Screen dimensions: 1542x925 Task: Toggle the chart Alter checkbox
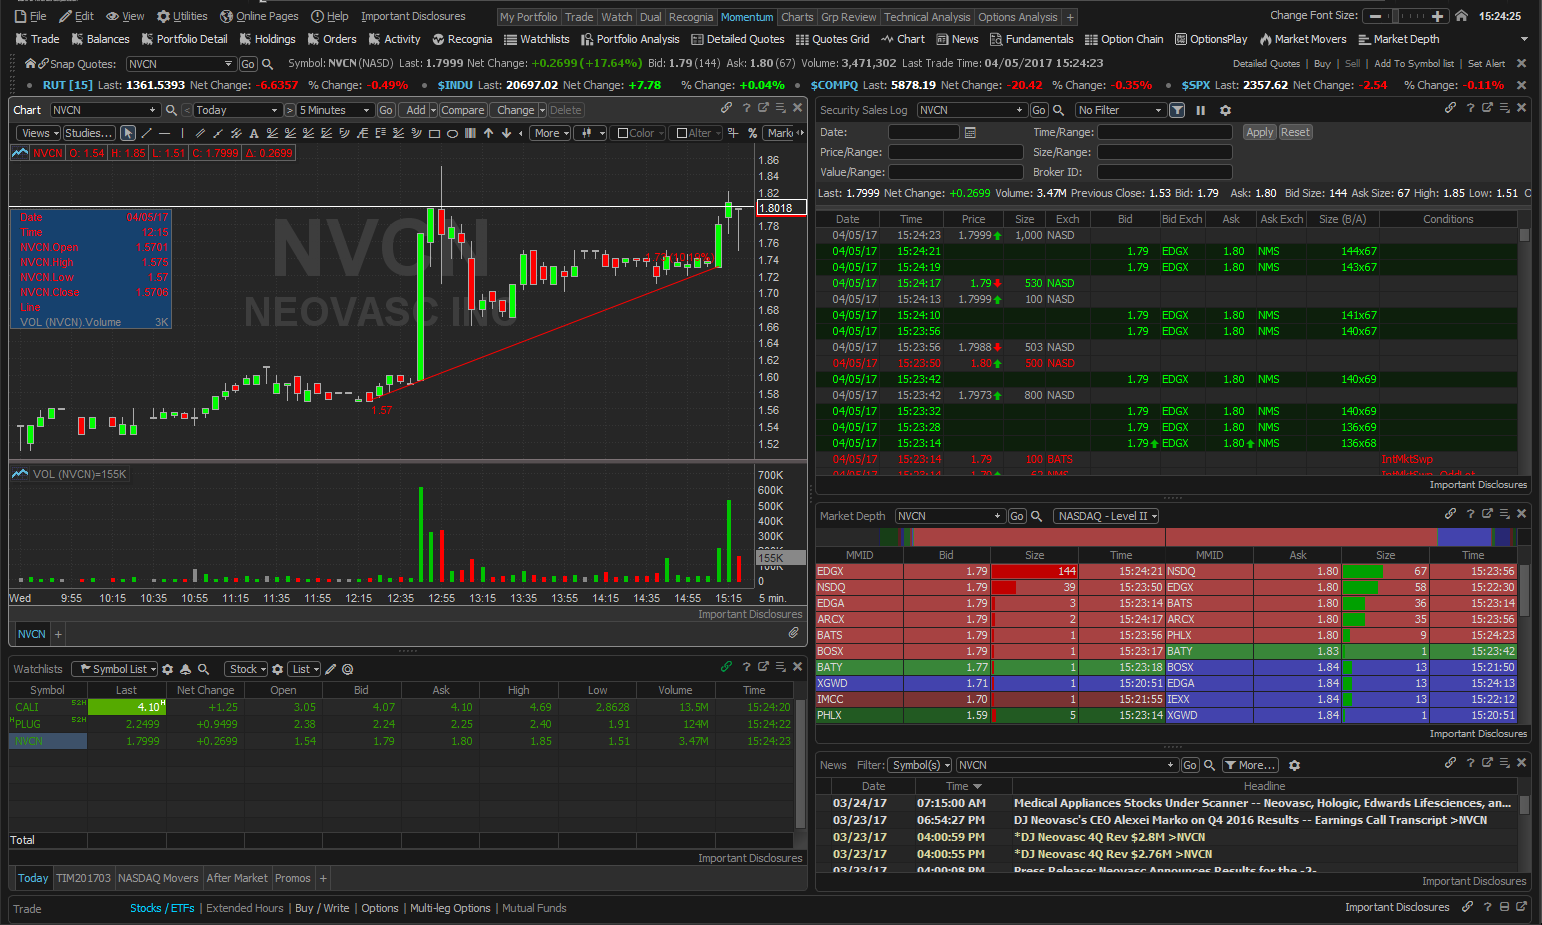pos(682,133)
